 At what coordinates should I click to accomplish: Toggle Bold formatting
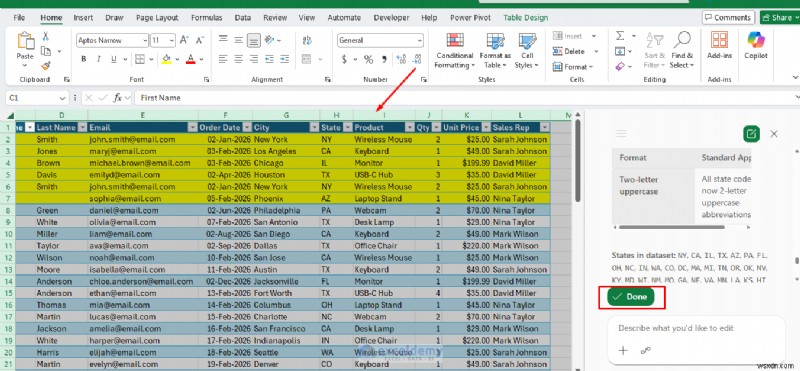pos(83,59)
